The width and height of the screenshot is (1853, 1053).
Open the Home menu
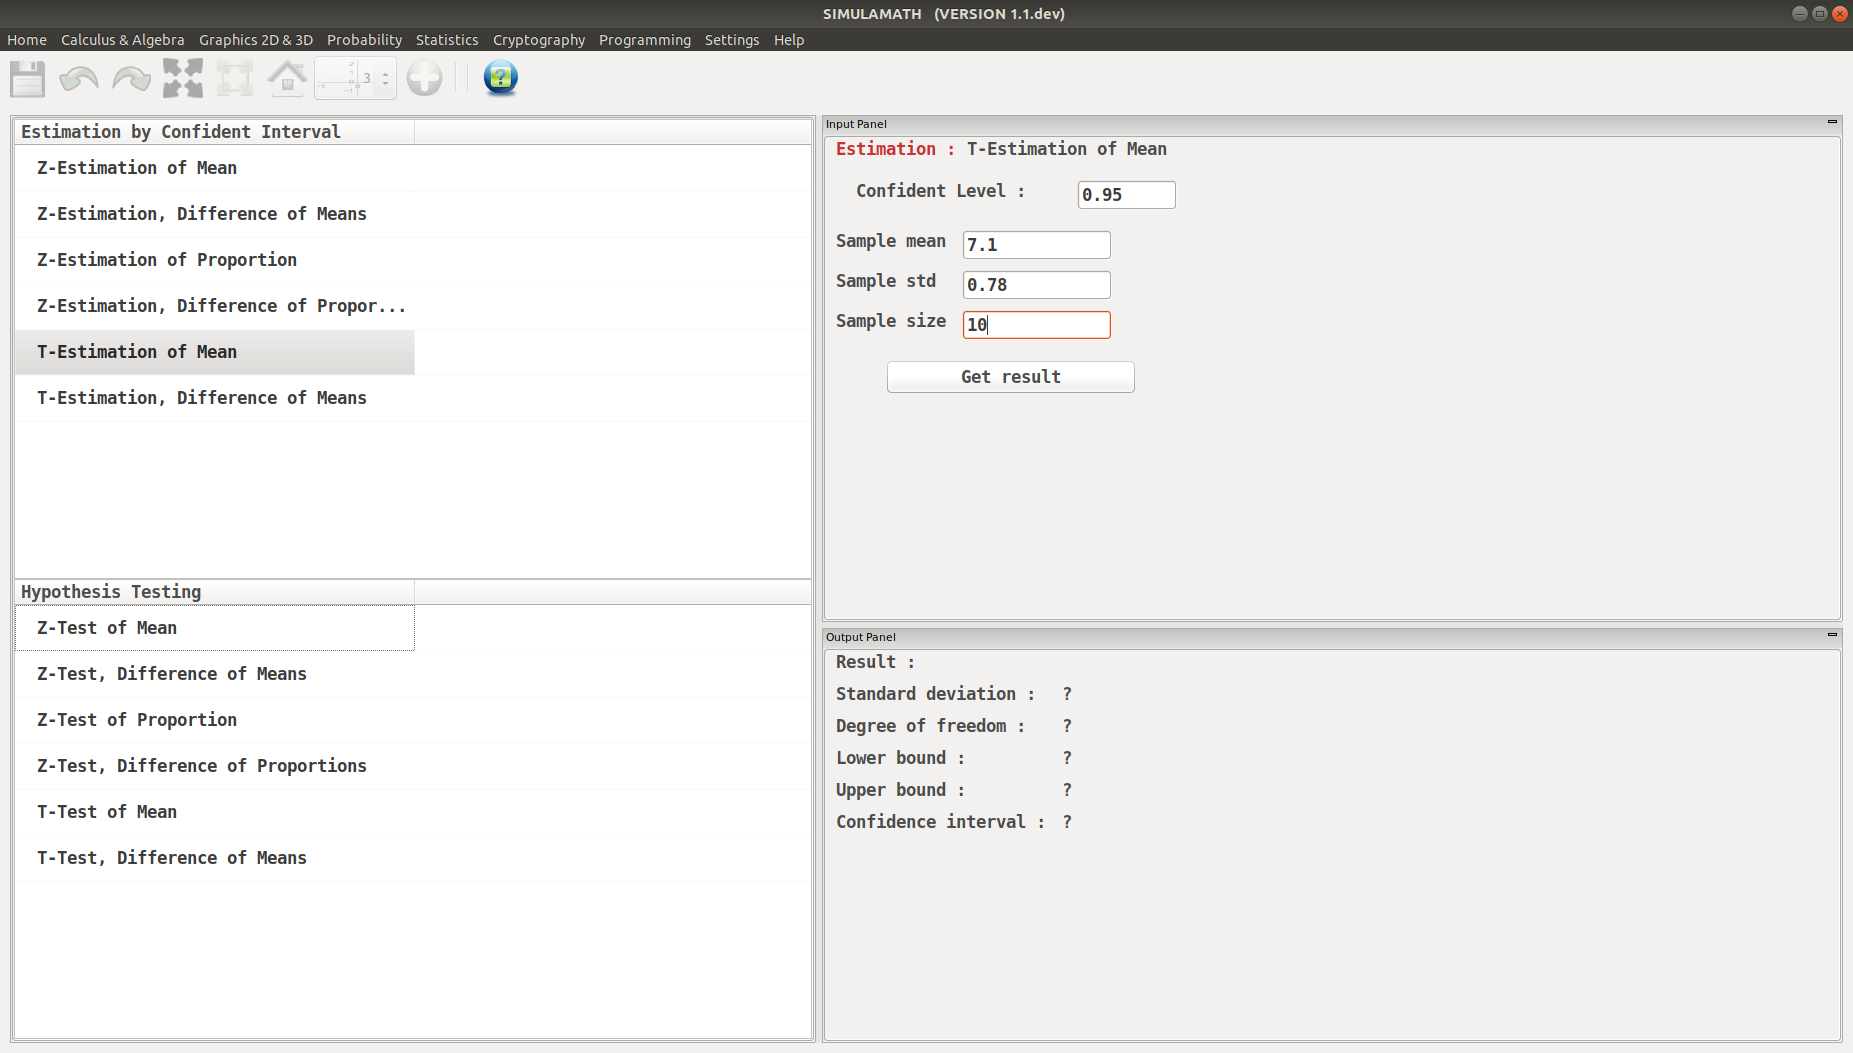(x=27, y=40)
